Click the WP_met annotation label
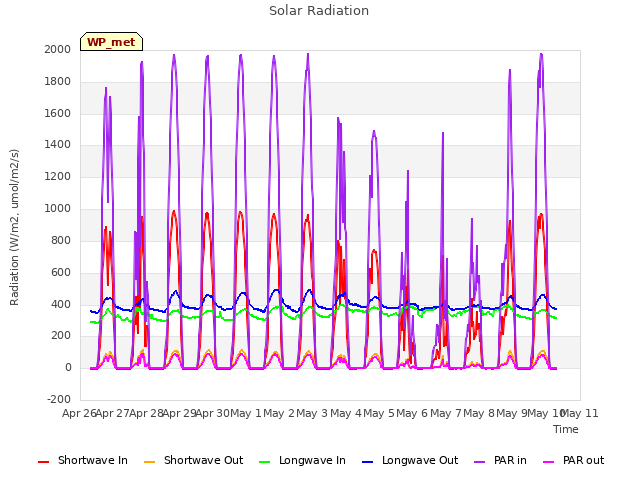 click(111, 42)
